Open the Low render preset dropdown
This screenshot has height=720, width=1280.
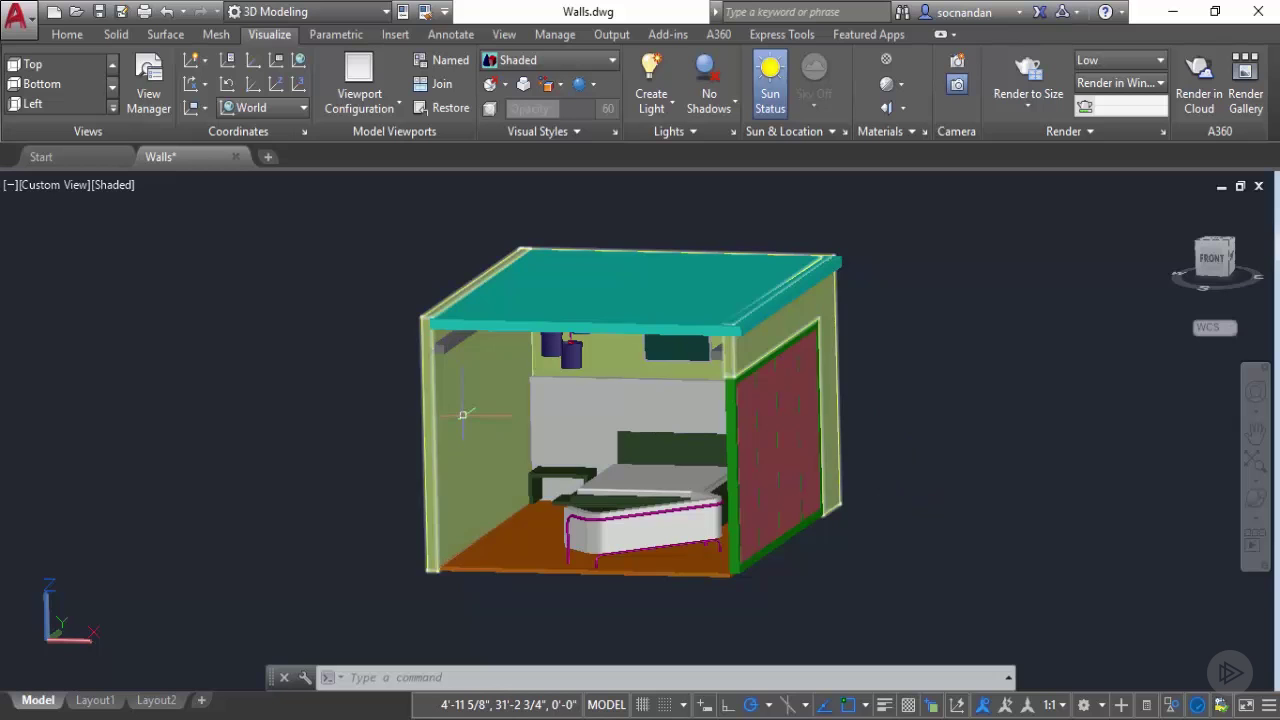click(1120, 60)
